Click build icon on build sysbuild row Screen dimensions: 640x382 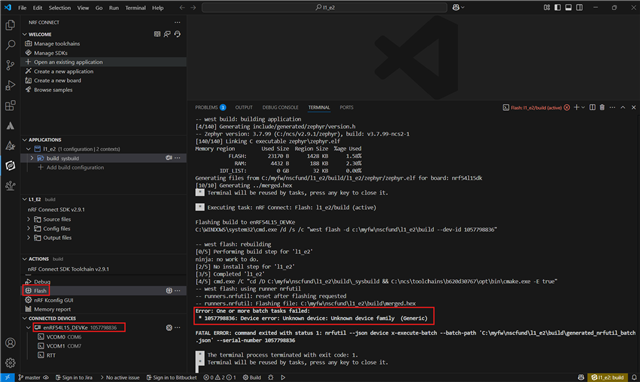[x=169, y=158]
